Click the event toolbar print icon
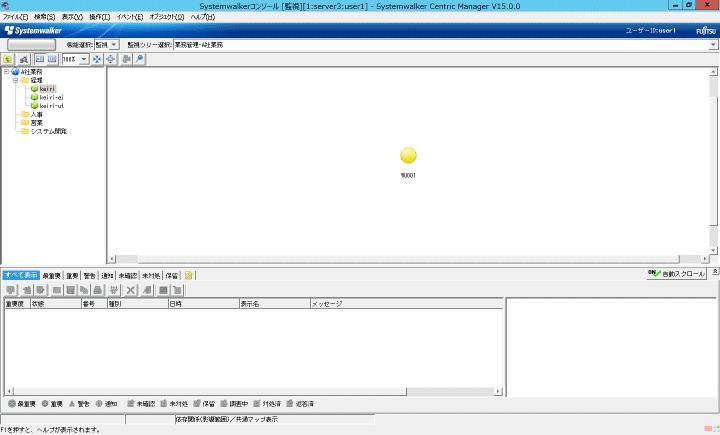 click(97, 290)
